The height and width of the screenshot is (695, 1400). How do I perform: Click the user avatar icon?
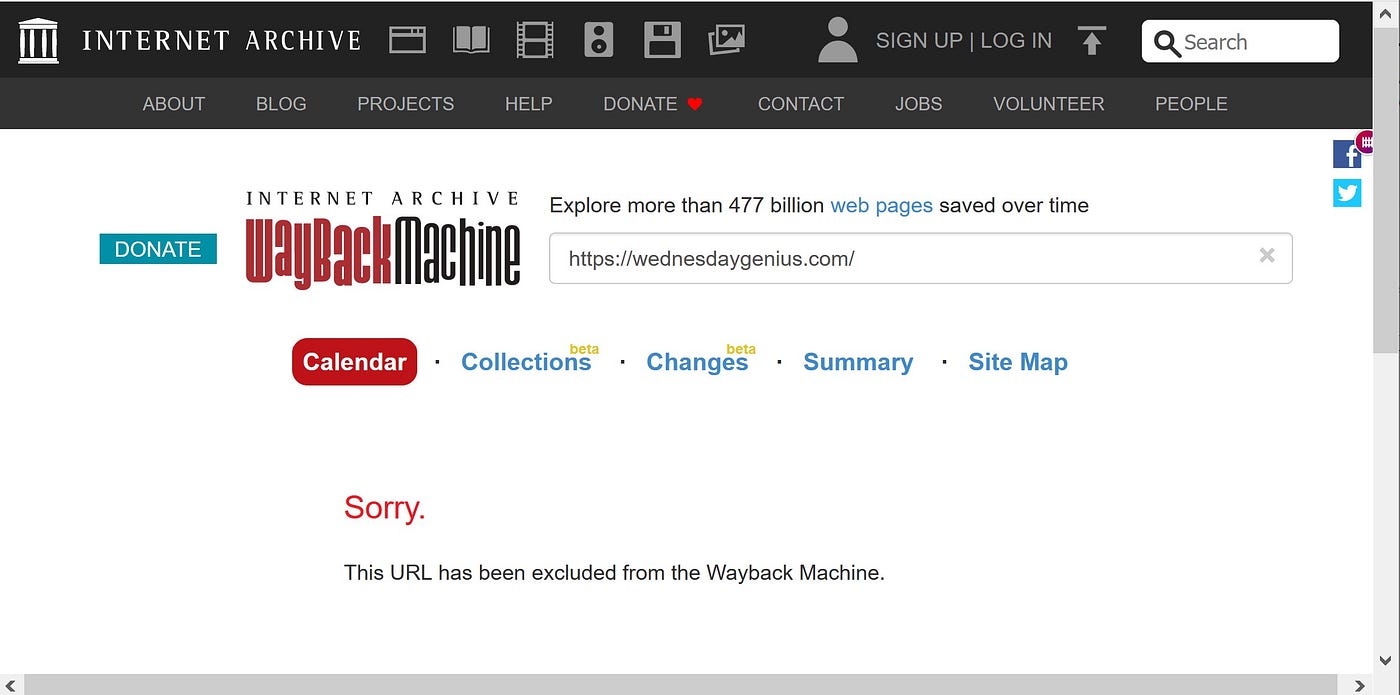click(838, 40)
